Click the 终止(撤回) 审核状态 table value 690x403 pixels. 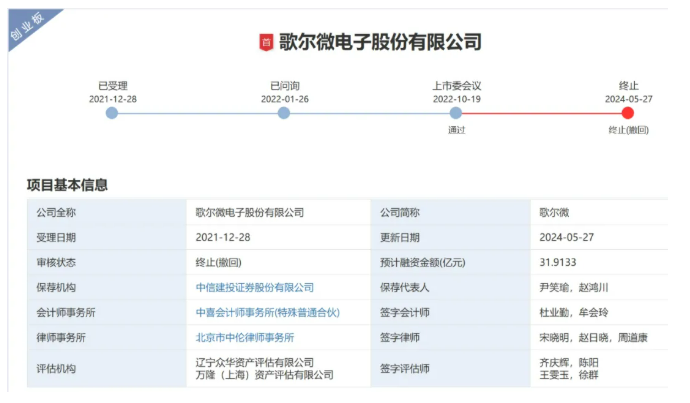tap(219, 263)
